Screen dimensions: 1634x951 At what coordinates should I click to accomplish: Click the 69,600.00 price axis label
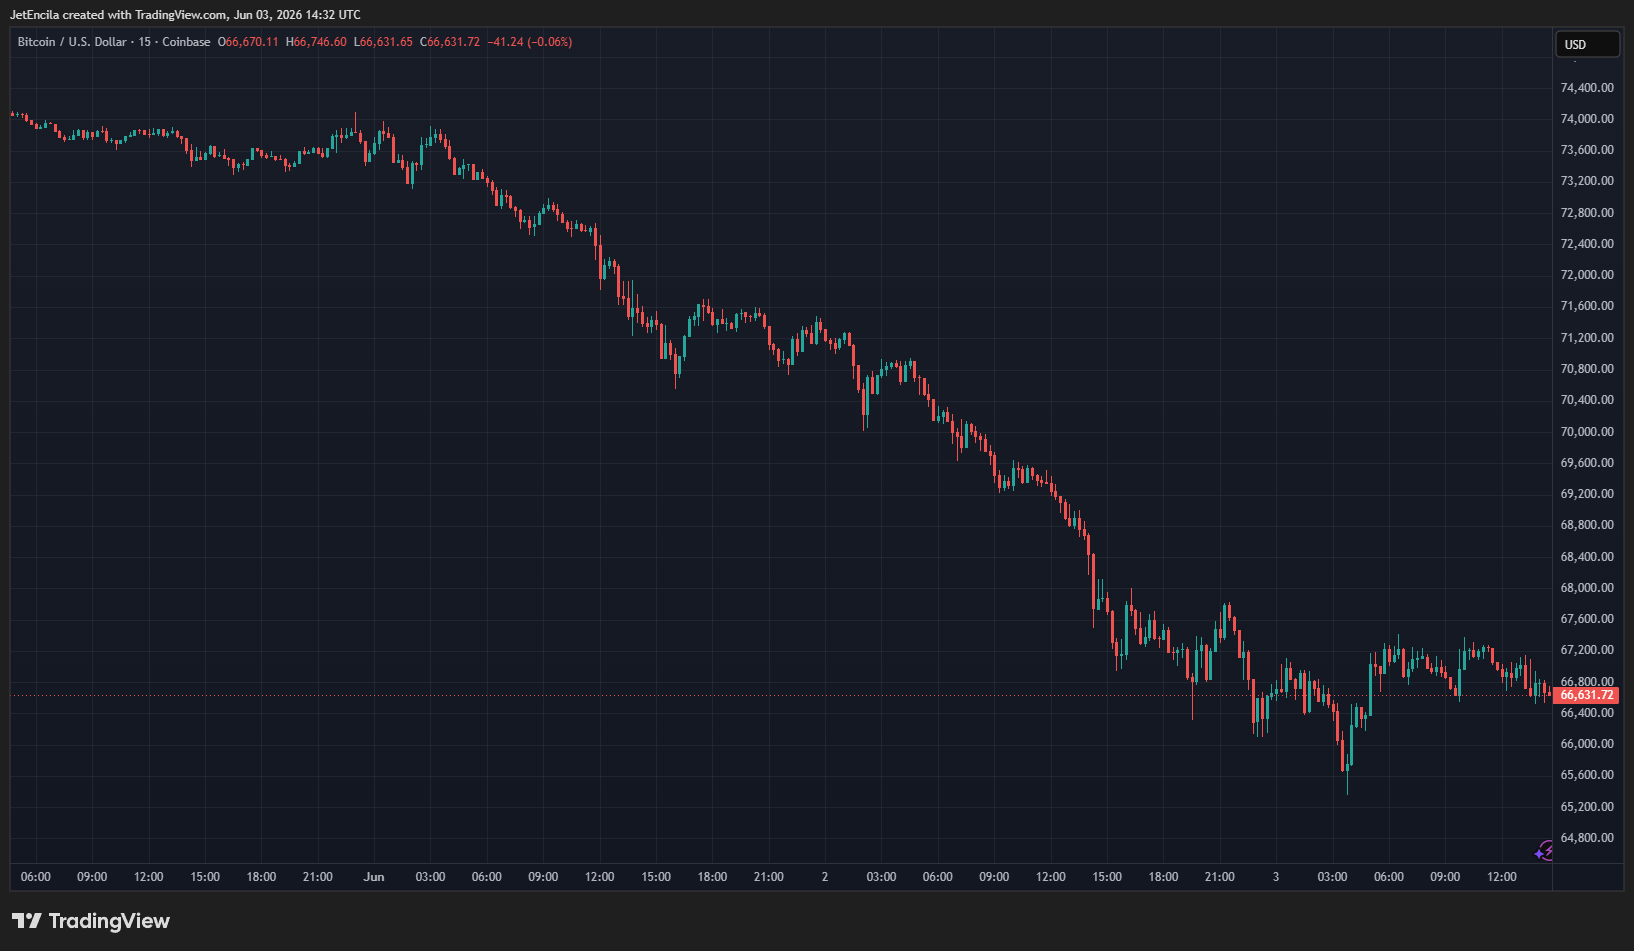click(1587, 463)
